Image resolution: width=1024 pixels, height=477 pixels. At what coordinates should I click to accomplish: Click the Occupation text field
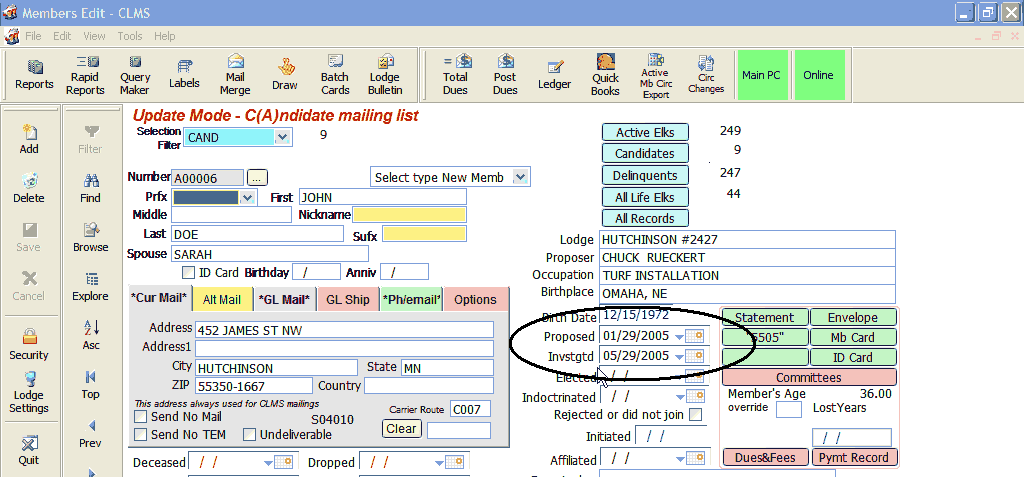(746, 275)
